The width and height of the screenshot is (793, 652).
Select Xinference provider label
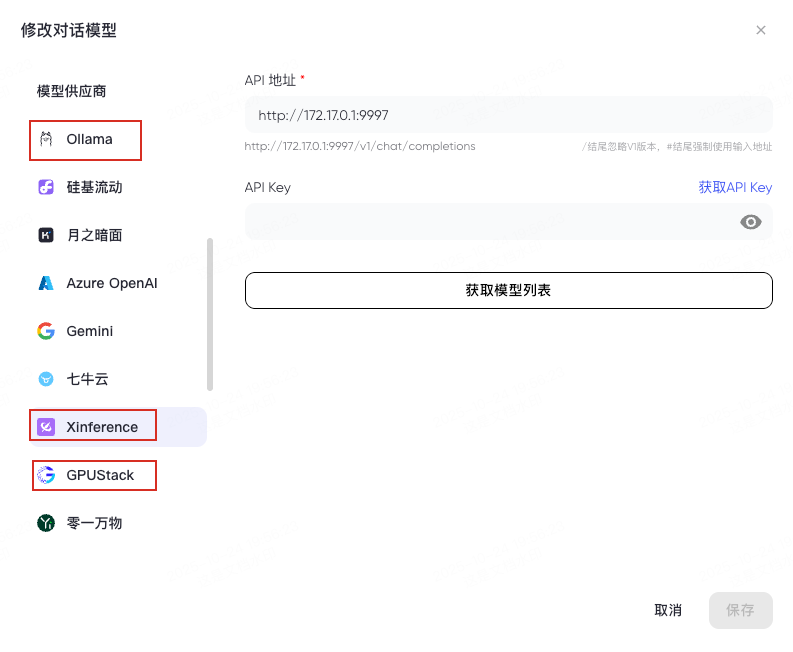[x=102, y=427]
